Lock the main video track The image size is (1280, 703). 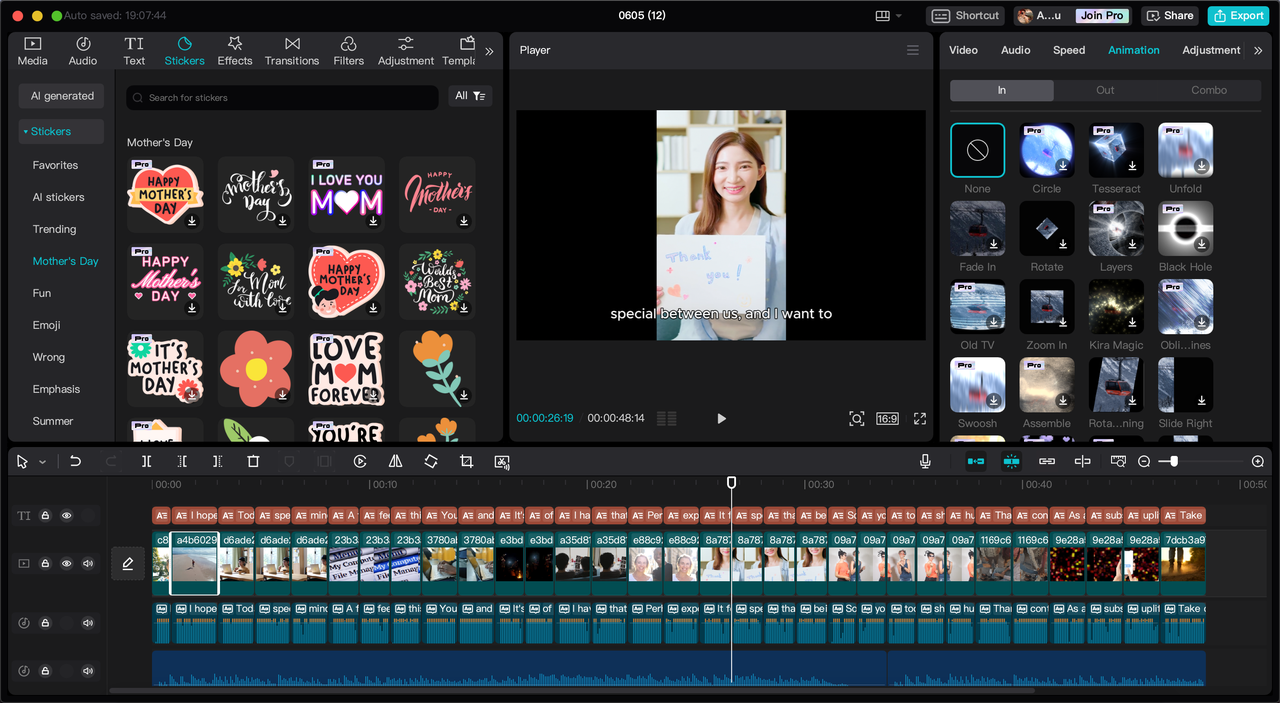pyautogui.click(x=45, y=564)
